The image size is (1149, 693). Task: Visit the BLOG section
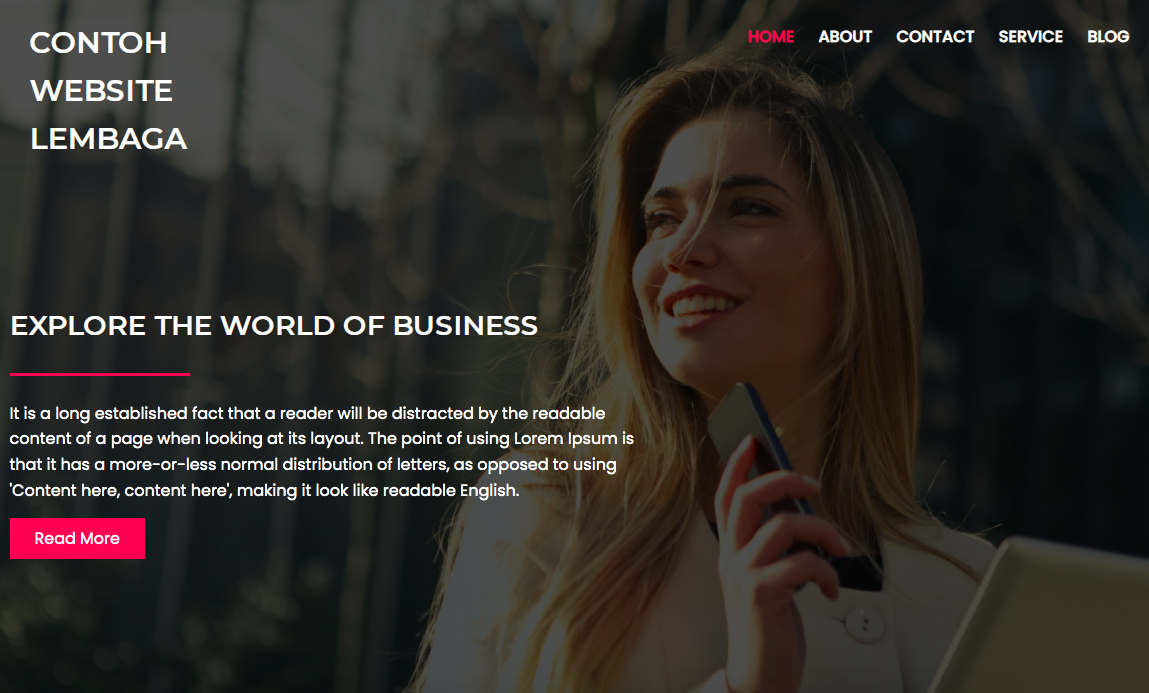coord(1108,37)
